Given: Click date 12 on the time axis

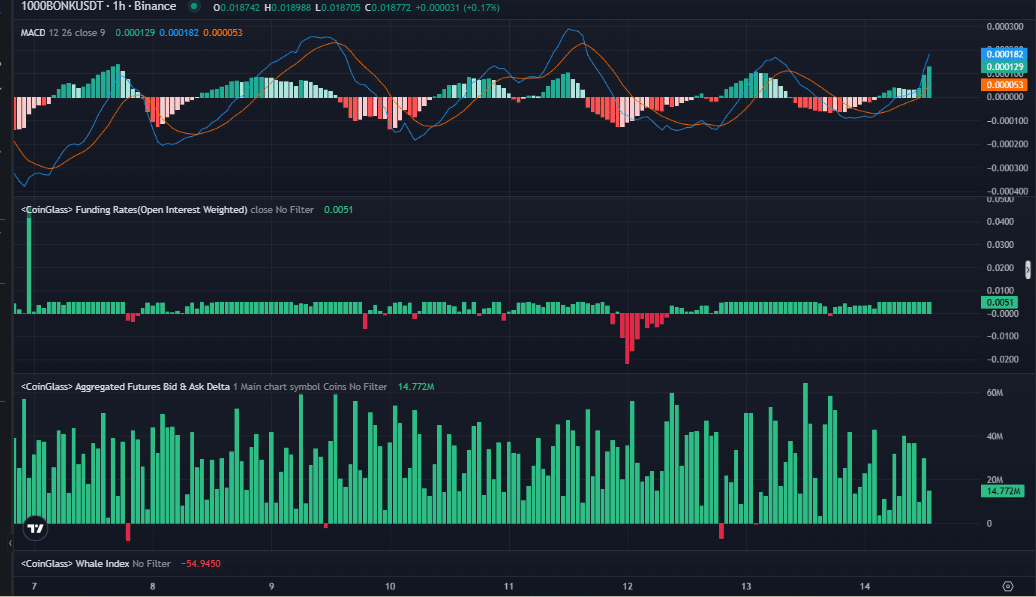Looking at the screenshot, I should [628, 586].
